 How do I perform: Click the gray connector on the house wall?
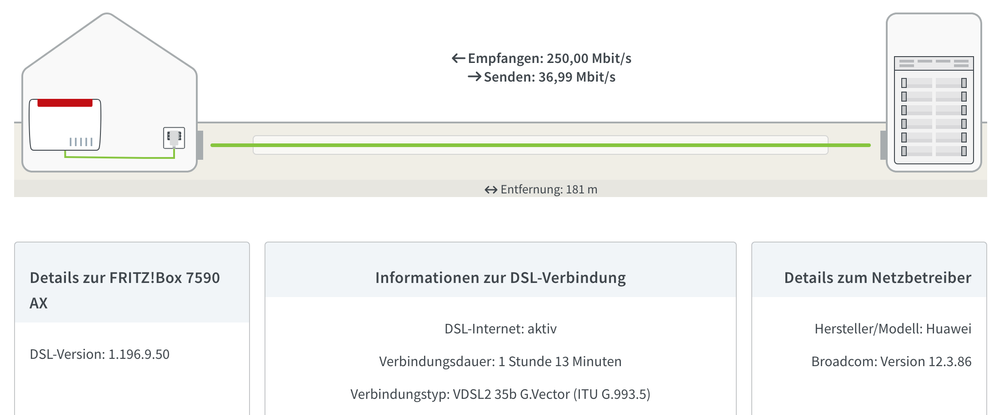[201, 145]
